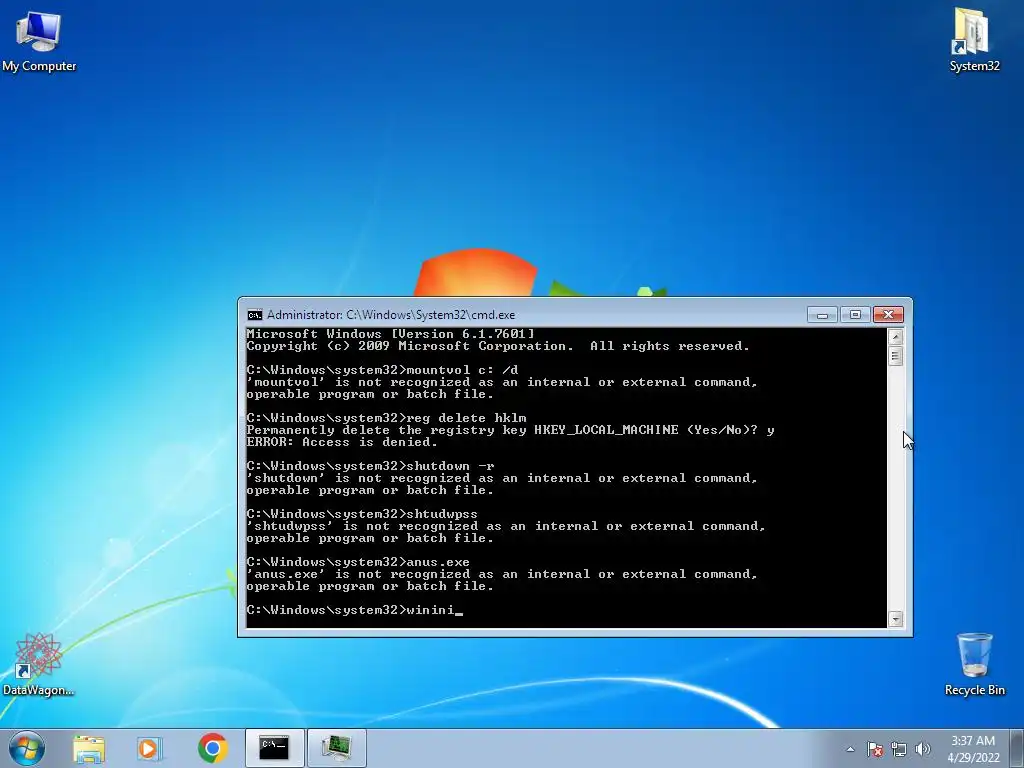This screenshot has width=1024, height=768.
Task: Click the cmd scrollbar up arrow
Action: point(895,337)
